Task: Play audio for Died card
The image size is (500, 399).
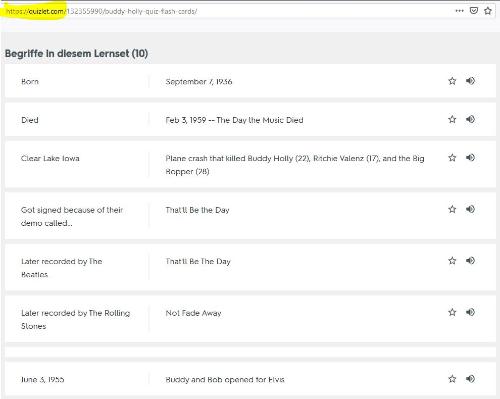Action: point(470,119)
